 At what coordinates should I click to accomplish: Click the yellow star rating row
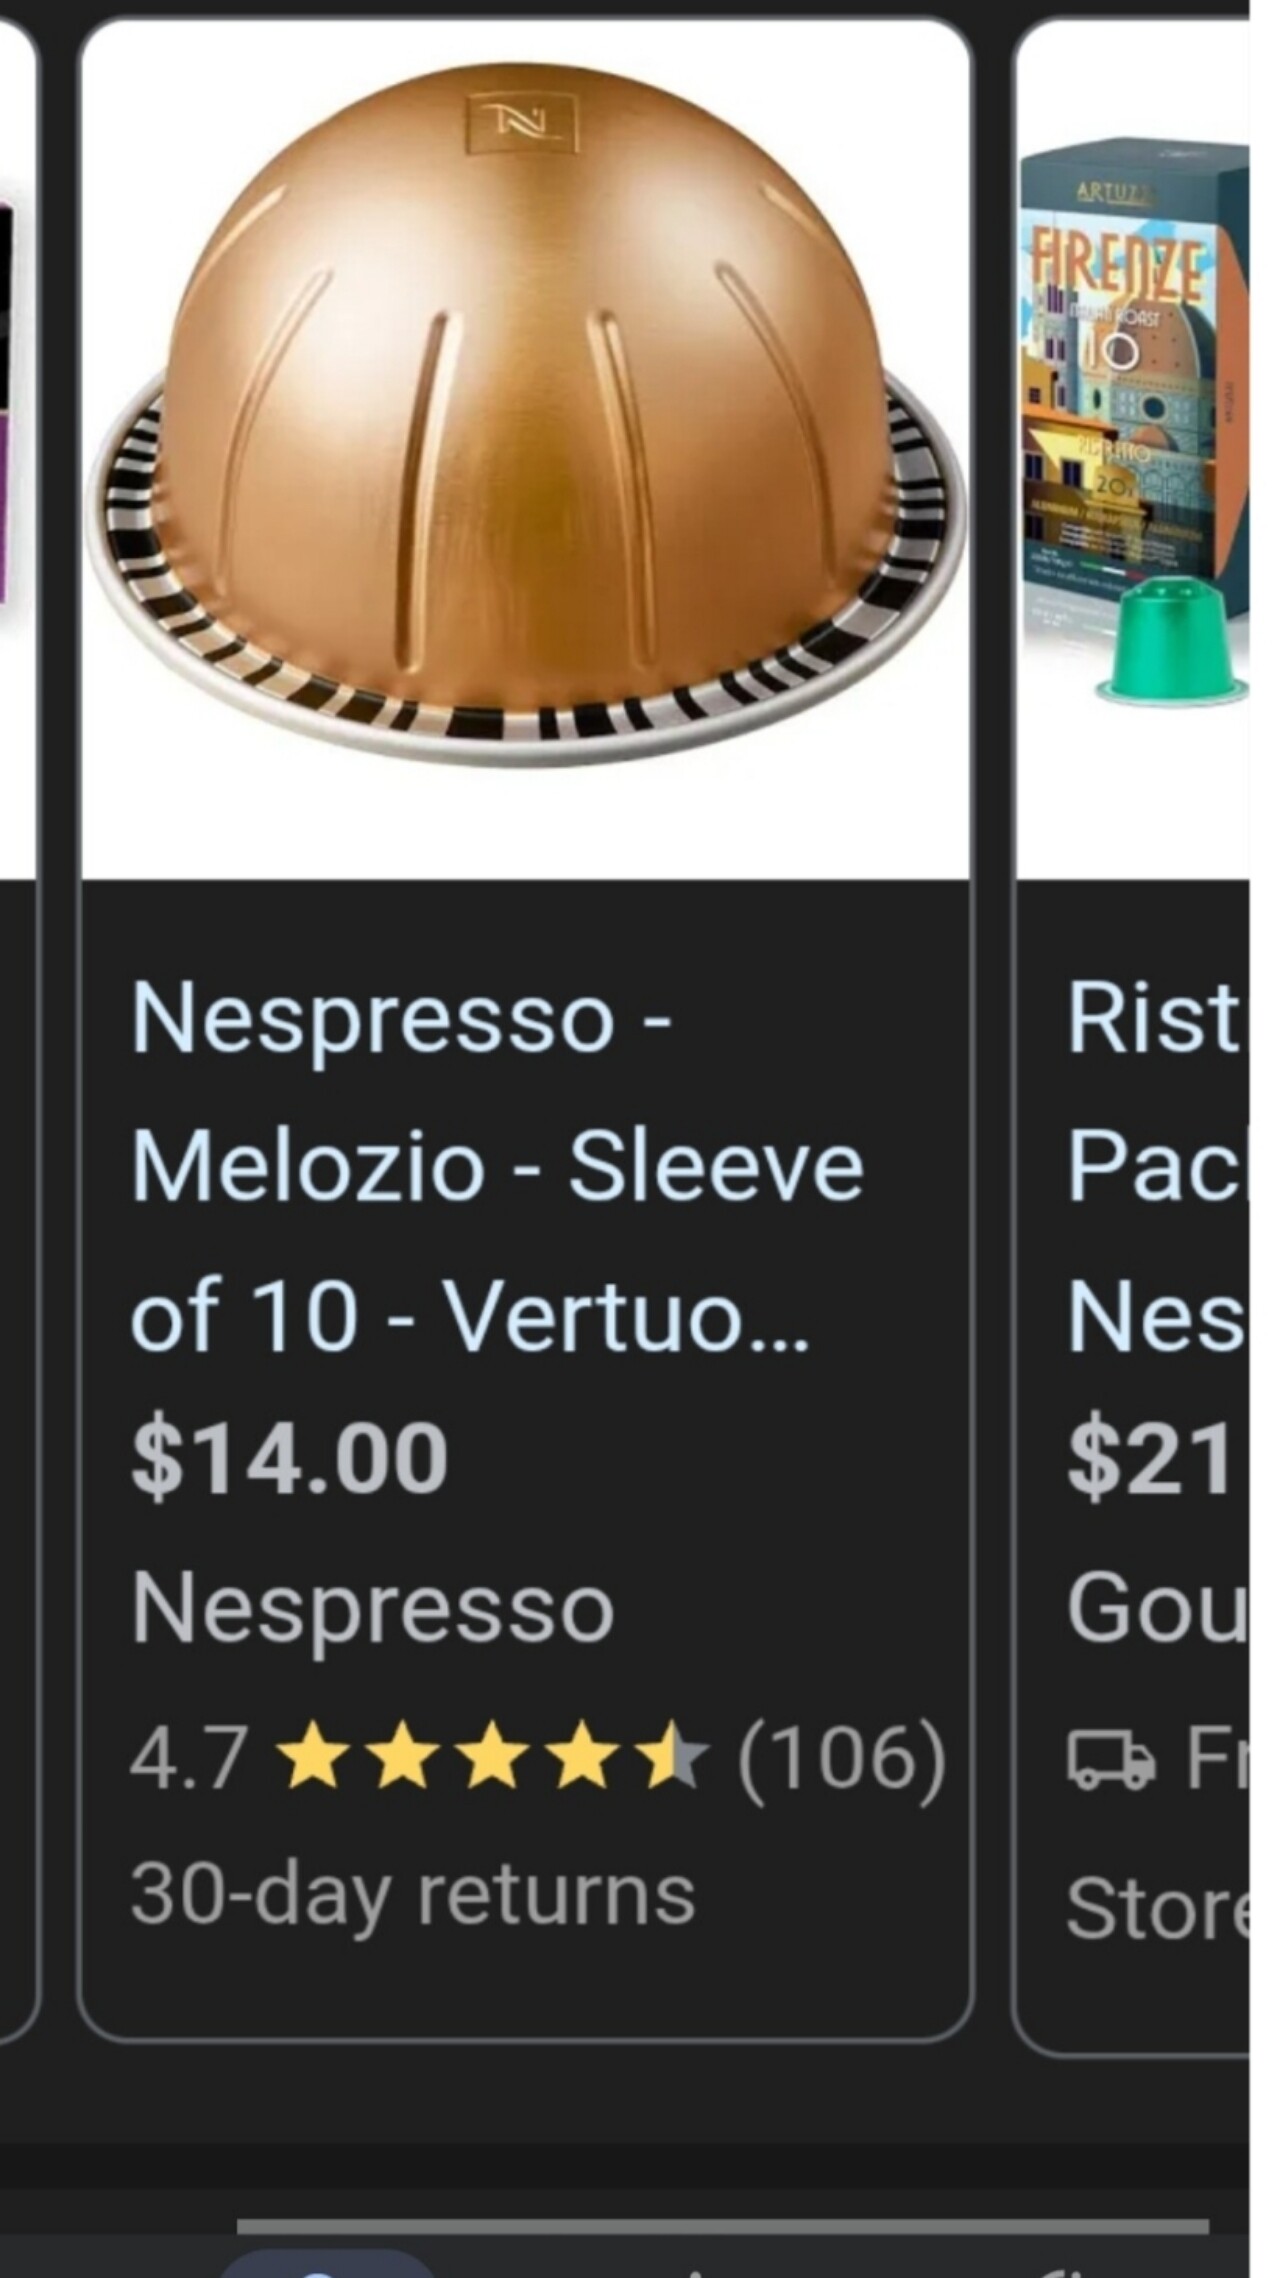click(x=493, y=1755)
